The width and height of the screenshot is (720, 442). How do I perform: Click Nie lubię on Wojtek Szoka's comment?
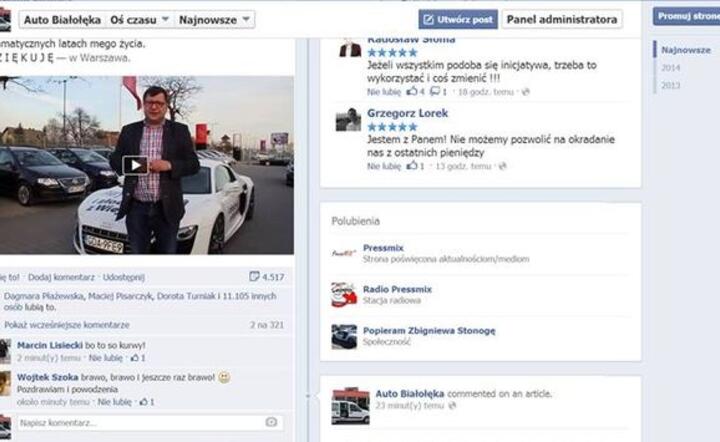pyautogui.click(x=115, y=402)
